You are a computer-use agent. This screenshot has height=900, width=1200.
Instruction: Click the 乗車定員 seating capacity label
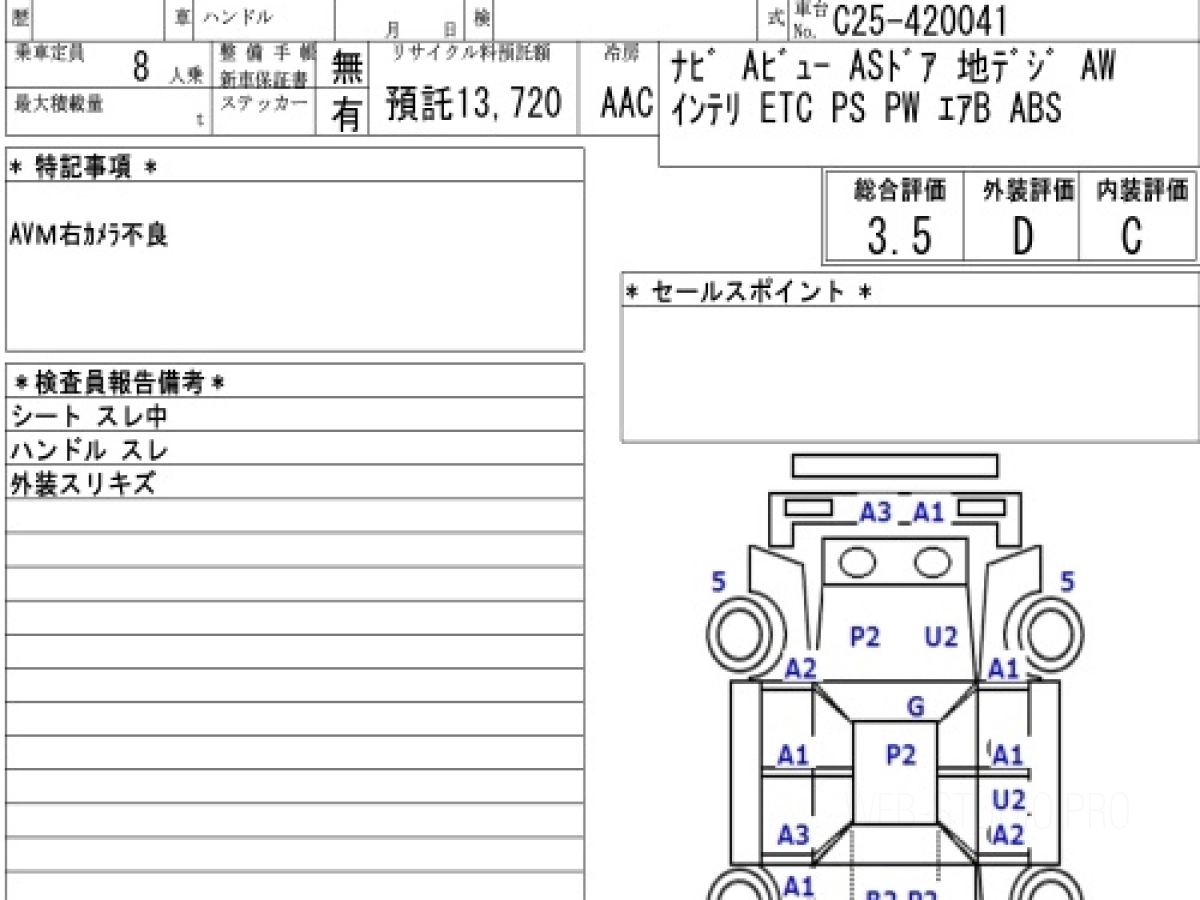coord(50,54)
